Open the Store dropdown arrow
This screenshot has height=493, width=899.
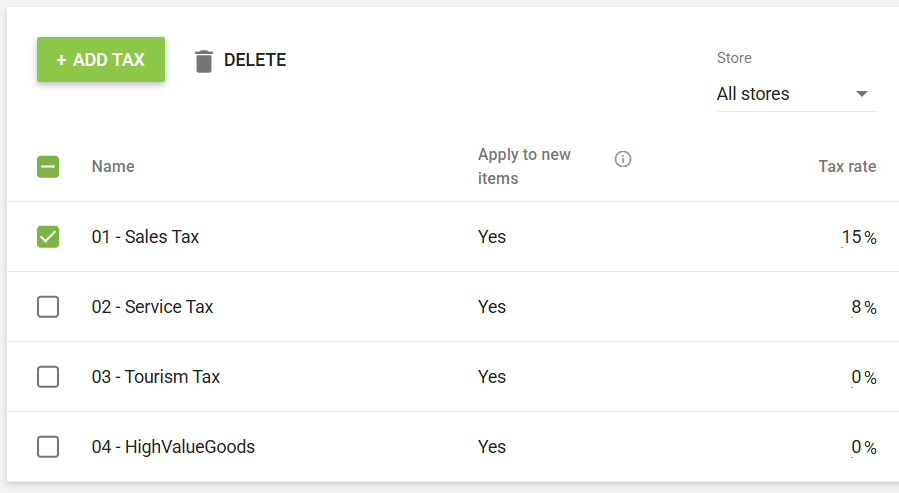point(862,94)
